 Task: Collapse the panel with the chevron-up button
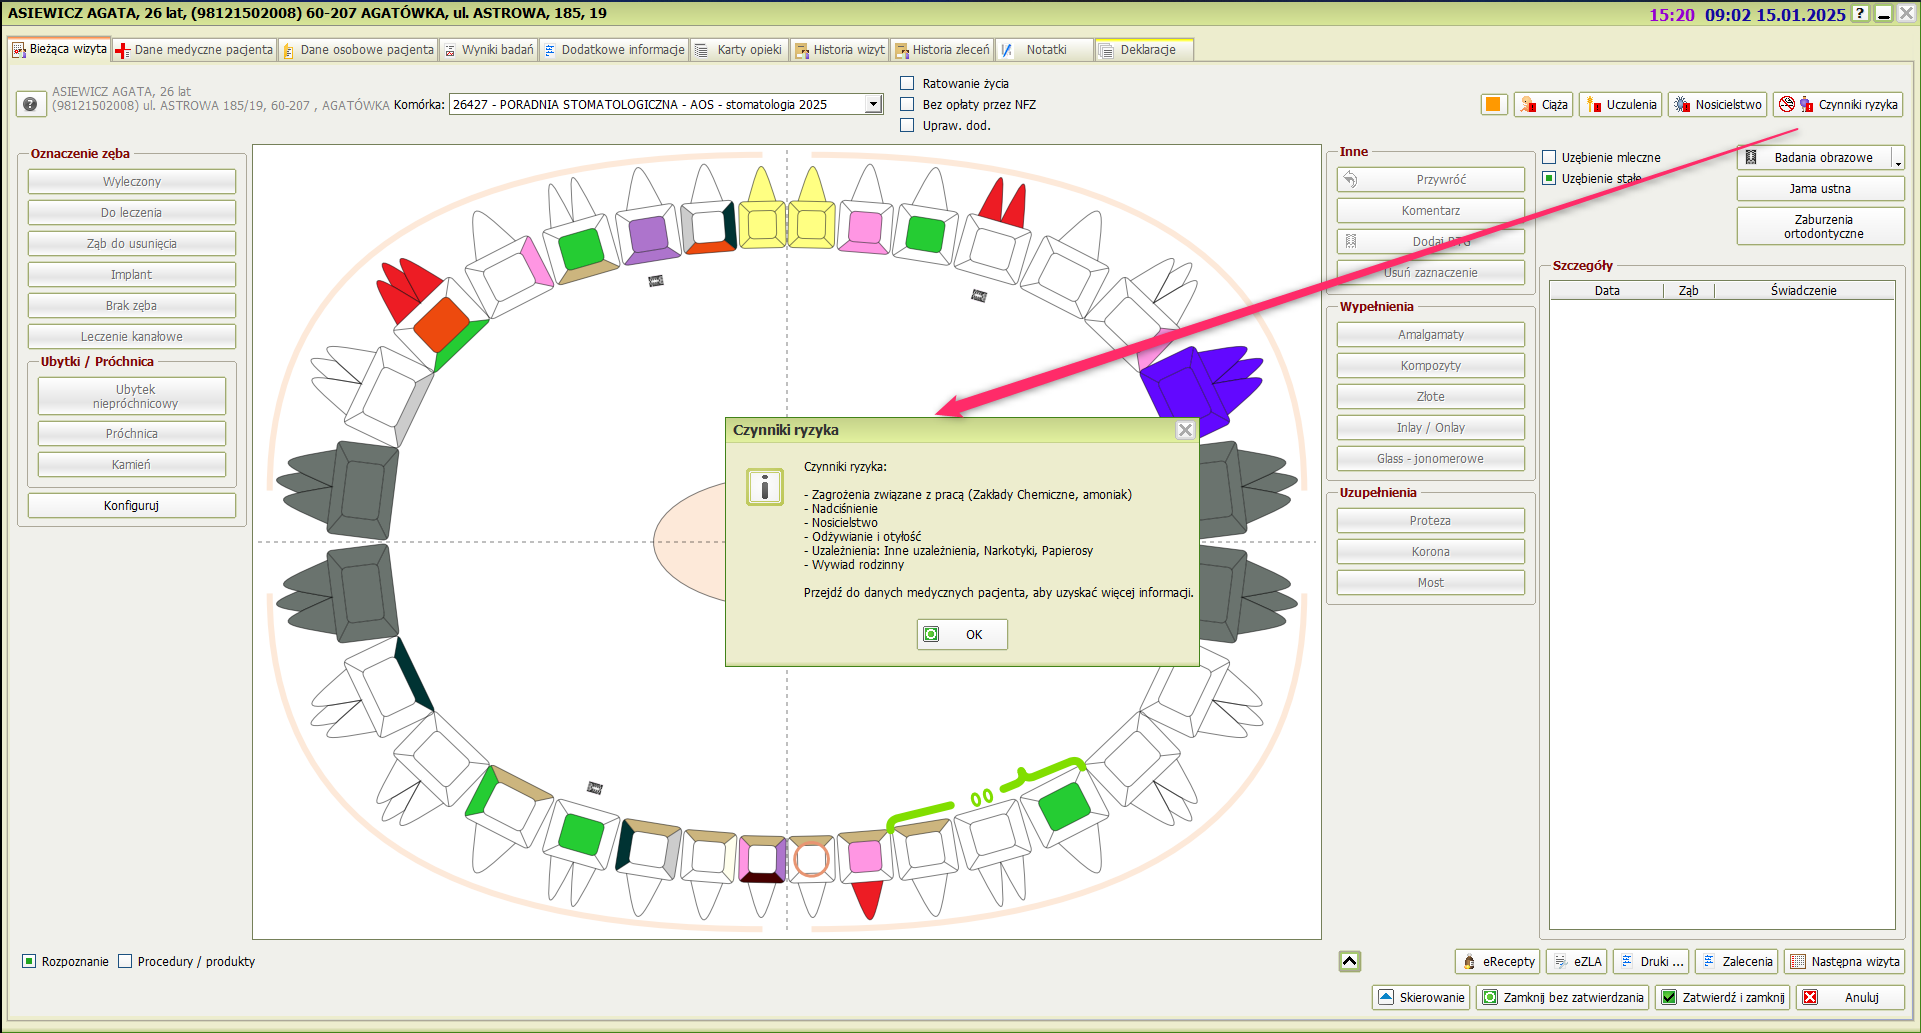pyautogui.click(x=1349, y=961)
